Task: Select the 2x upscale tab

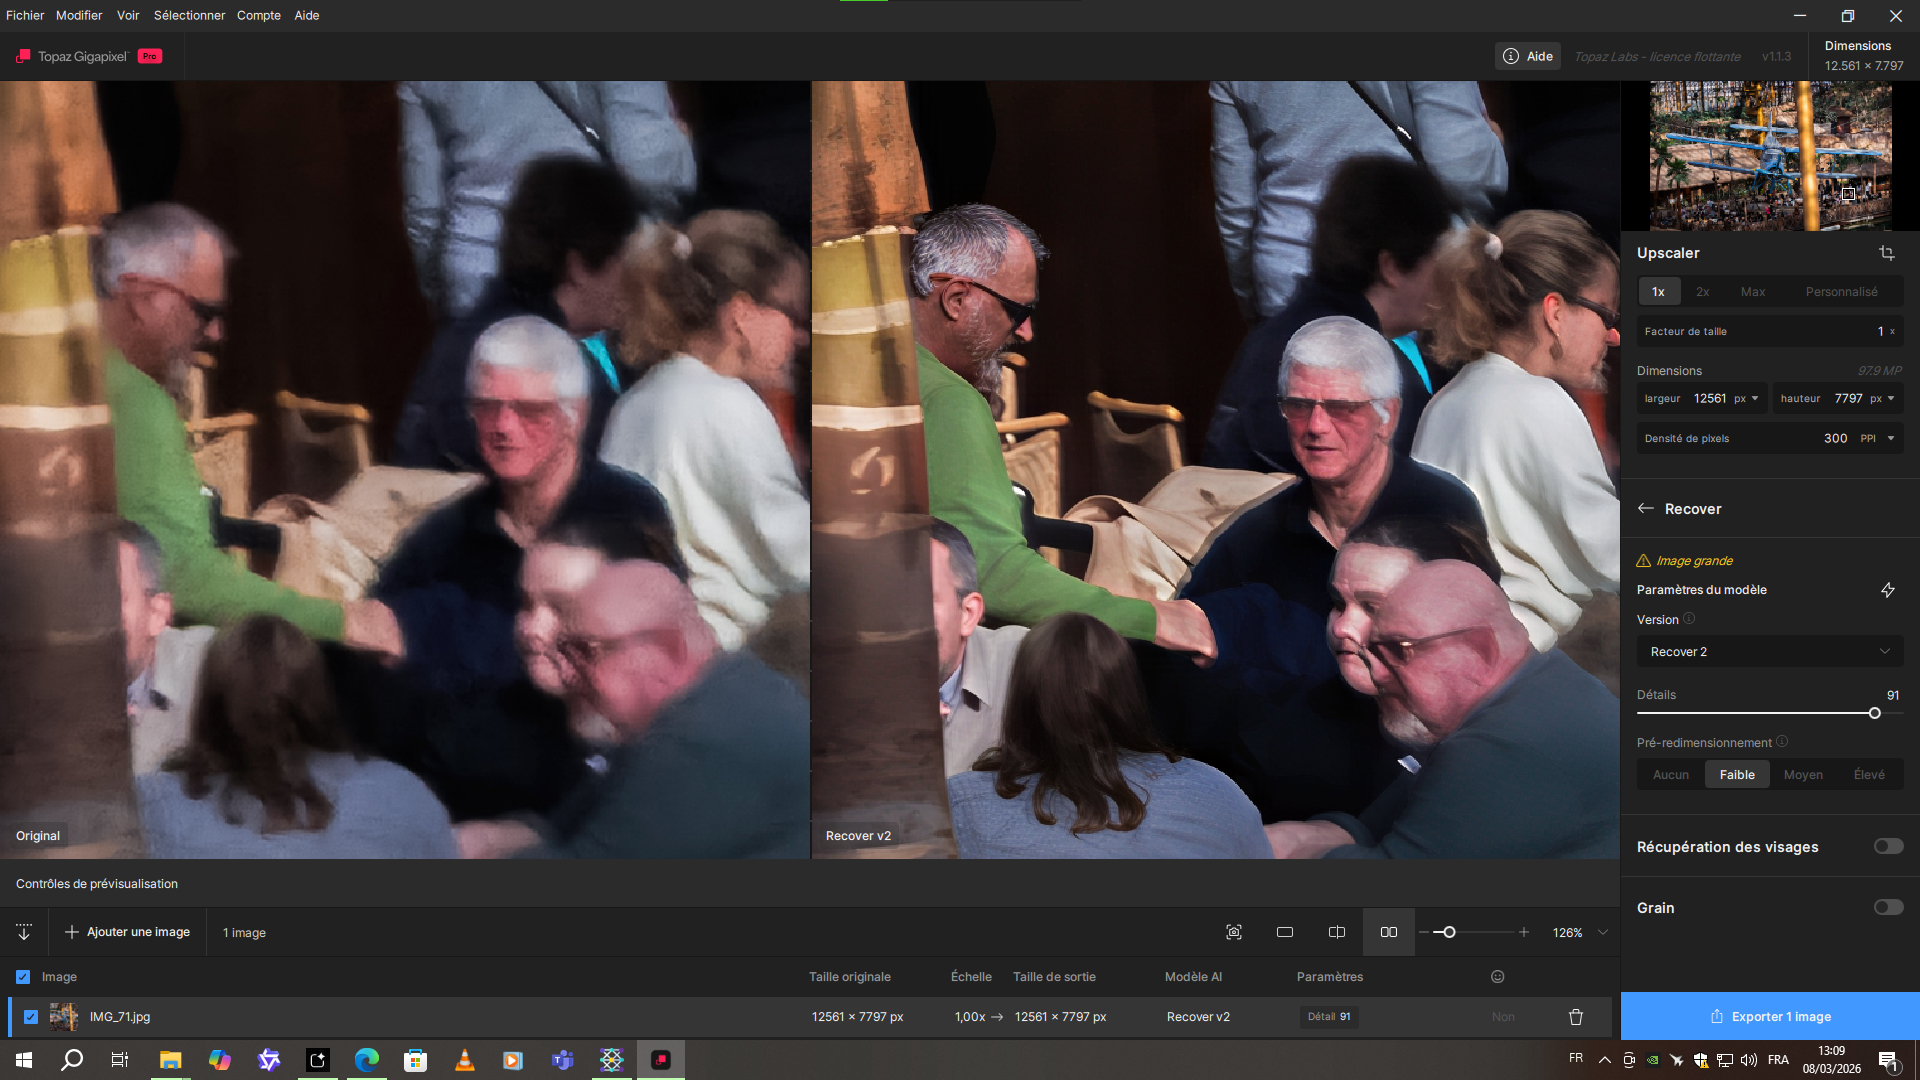Action: (x=1702, y=292)
